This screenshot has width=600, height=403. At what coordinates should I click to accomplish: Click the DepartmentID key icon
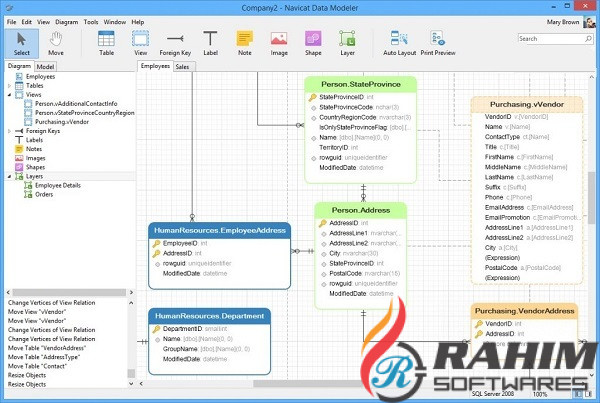tap(157, 329)
